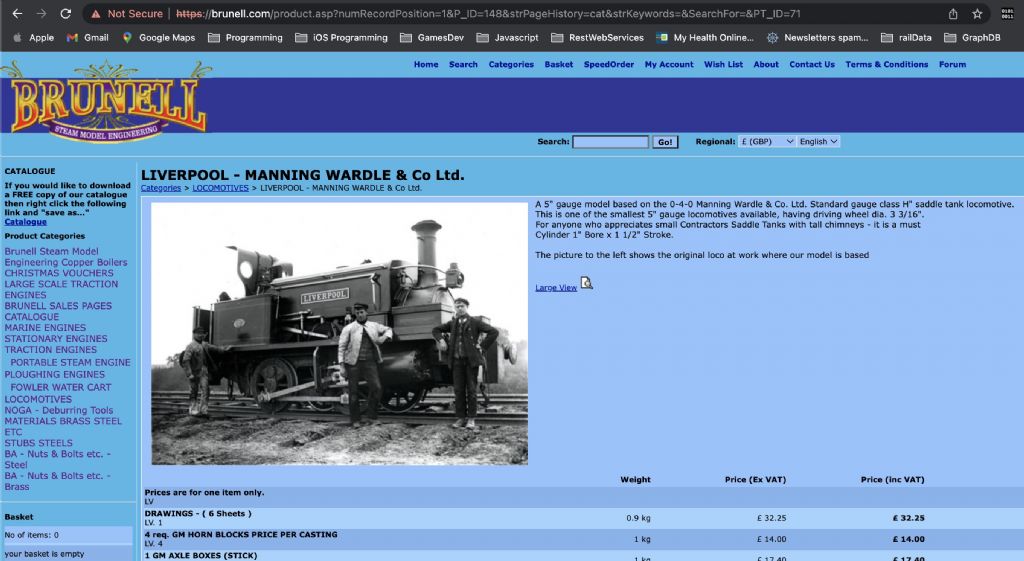The width and height of the screenshot is (1024, 561).
Task: Open Categories in the top navigation
Action: [x=511, y=65]
